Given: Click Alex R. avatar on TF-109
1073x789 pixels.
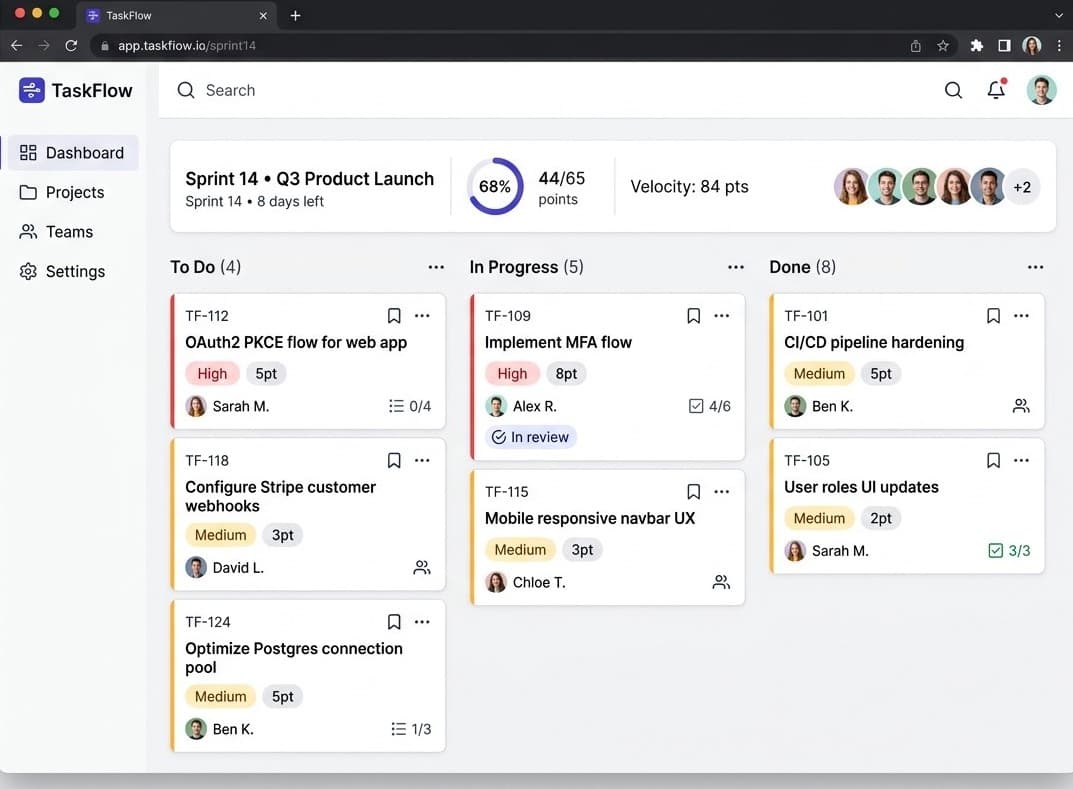Looking at the screenshot, I should point(496,406).
